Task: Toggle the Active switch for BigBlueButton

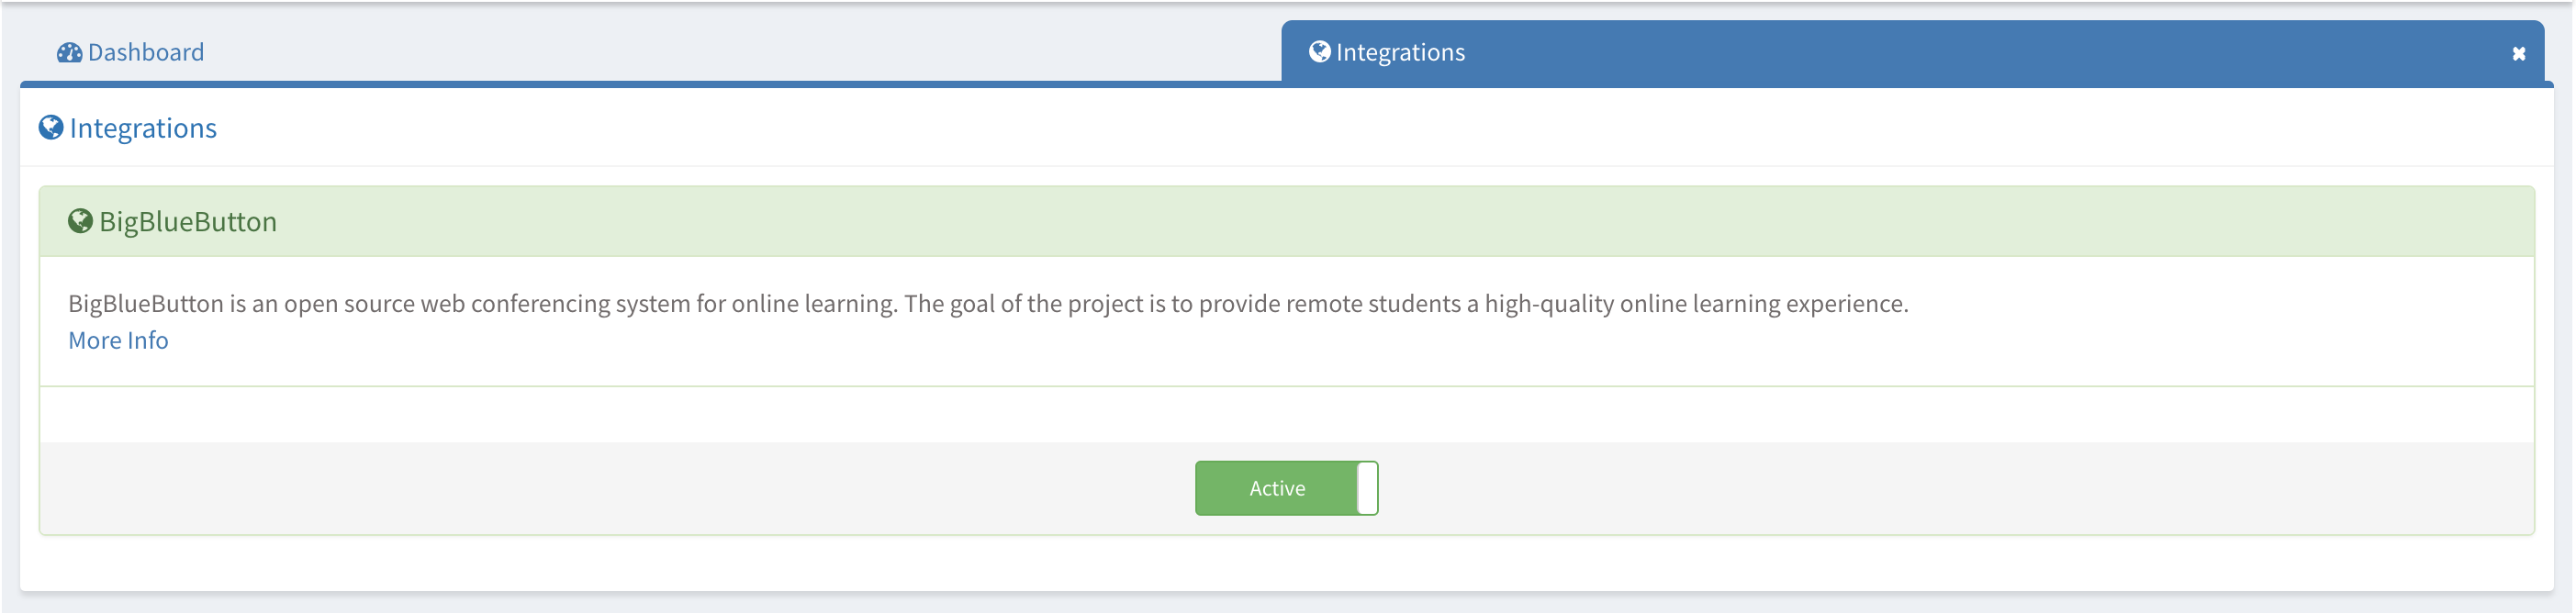Action: pos(1286,488)
